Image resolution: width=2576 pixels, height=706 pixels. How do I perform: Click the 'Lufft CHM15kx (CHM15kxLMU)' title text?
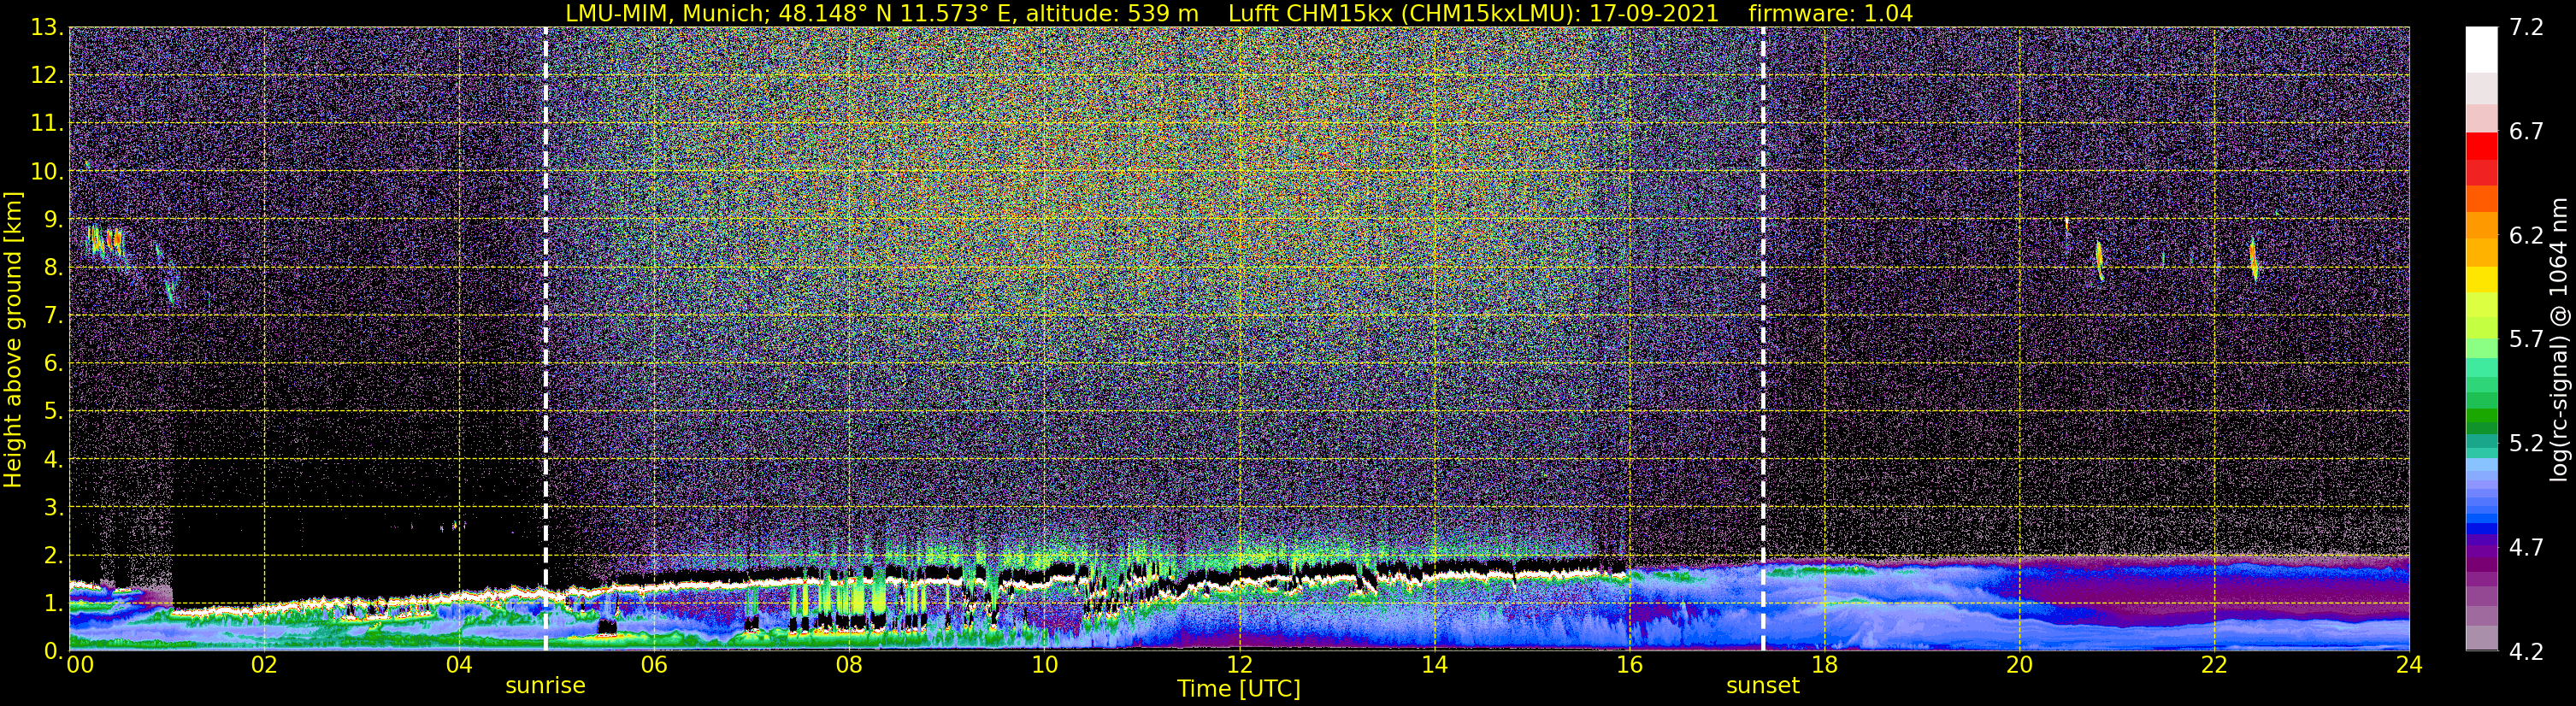click(1404, 13)
